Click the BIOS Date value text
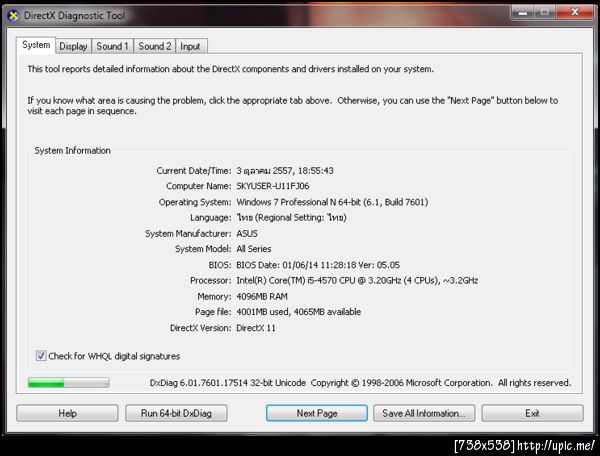The image size is (600, 456). 318,265
